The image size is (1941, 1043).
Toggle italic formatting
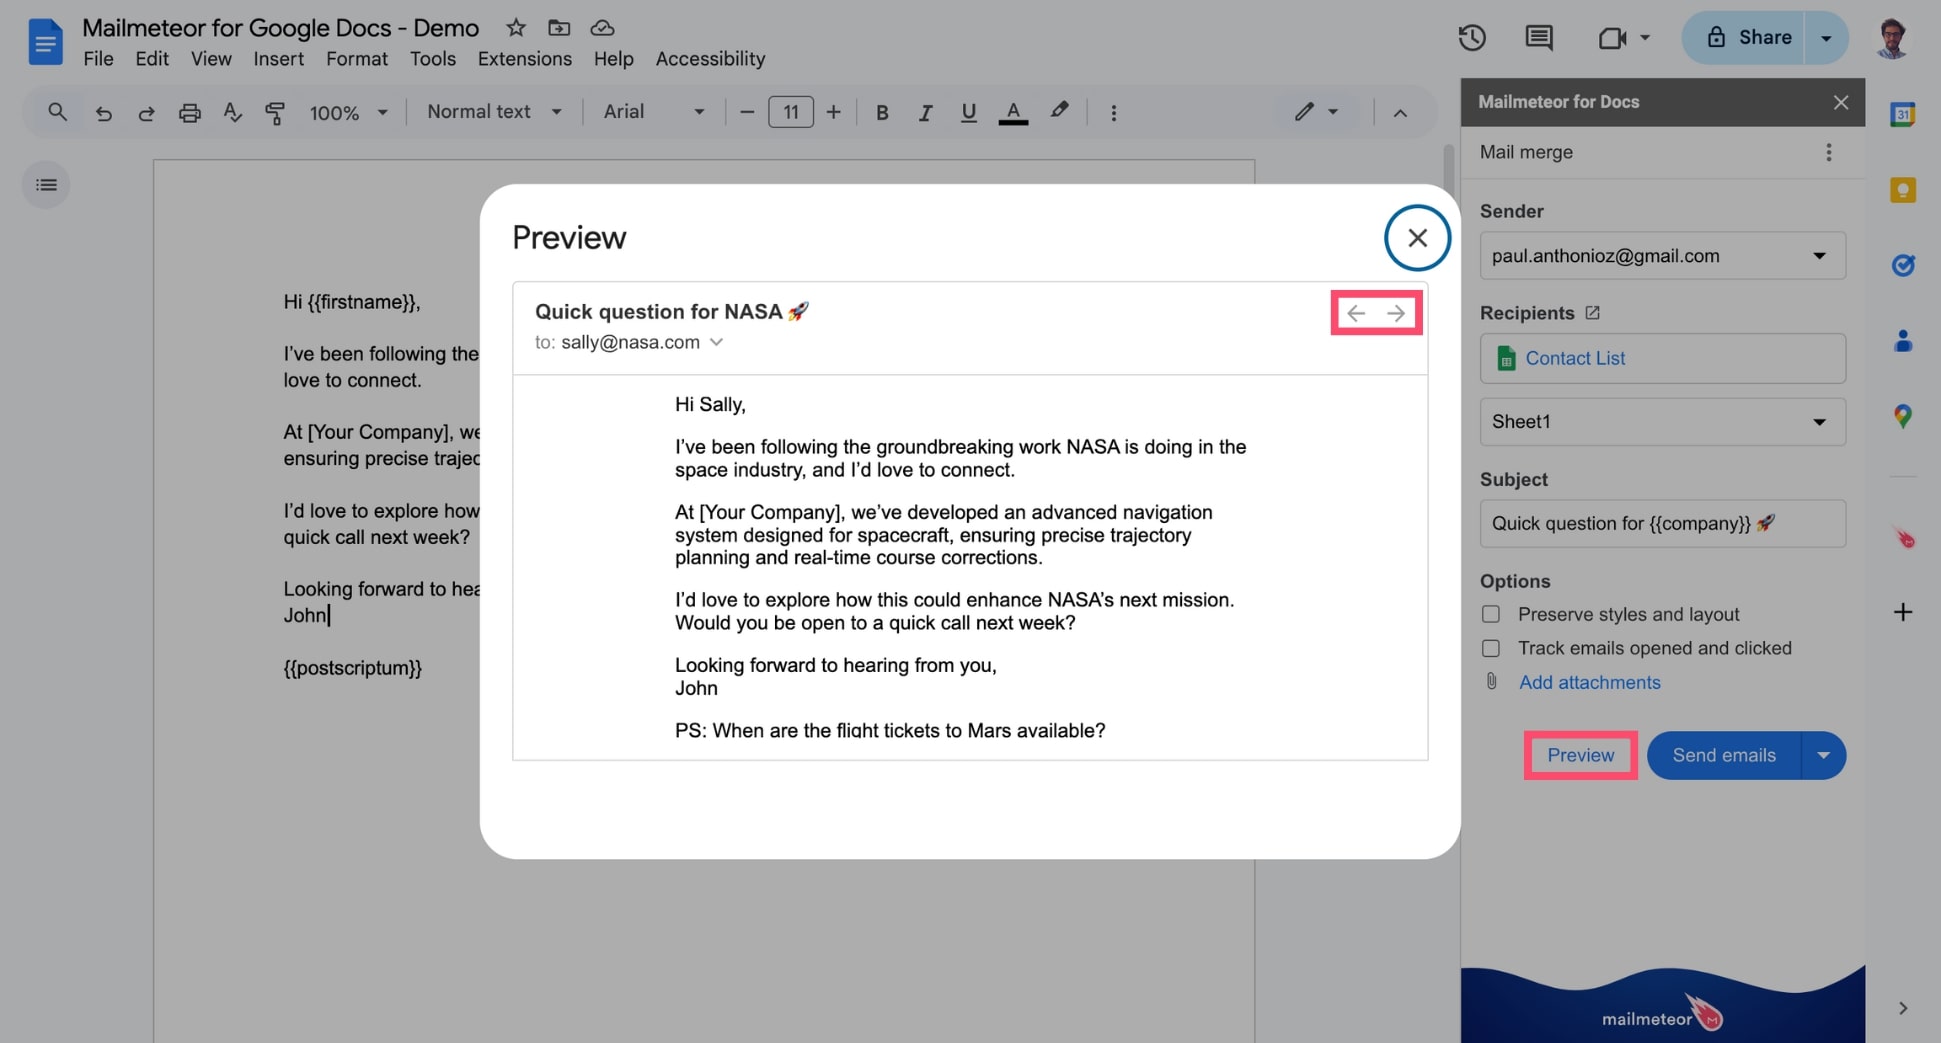pyautogui.click(x=925, y=113)
